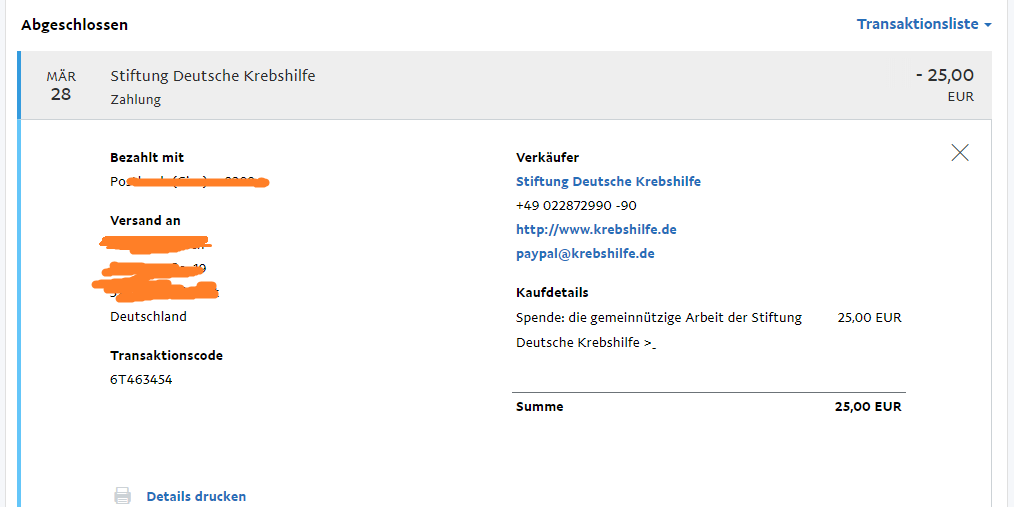Screen dimensions: 1014x507
Task: Close the transaction details with the X
Action: pos(960,153)
